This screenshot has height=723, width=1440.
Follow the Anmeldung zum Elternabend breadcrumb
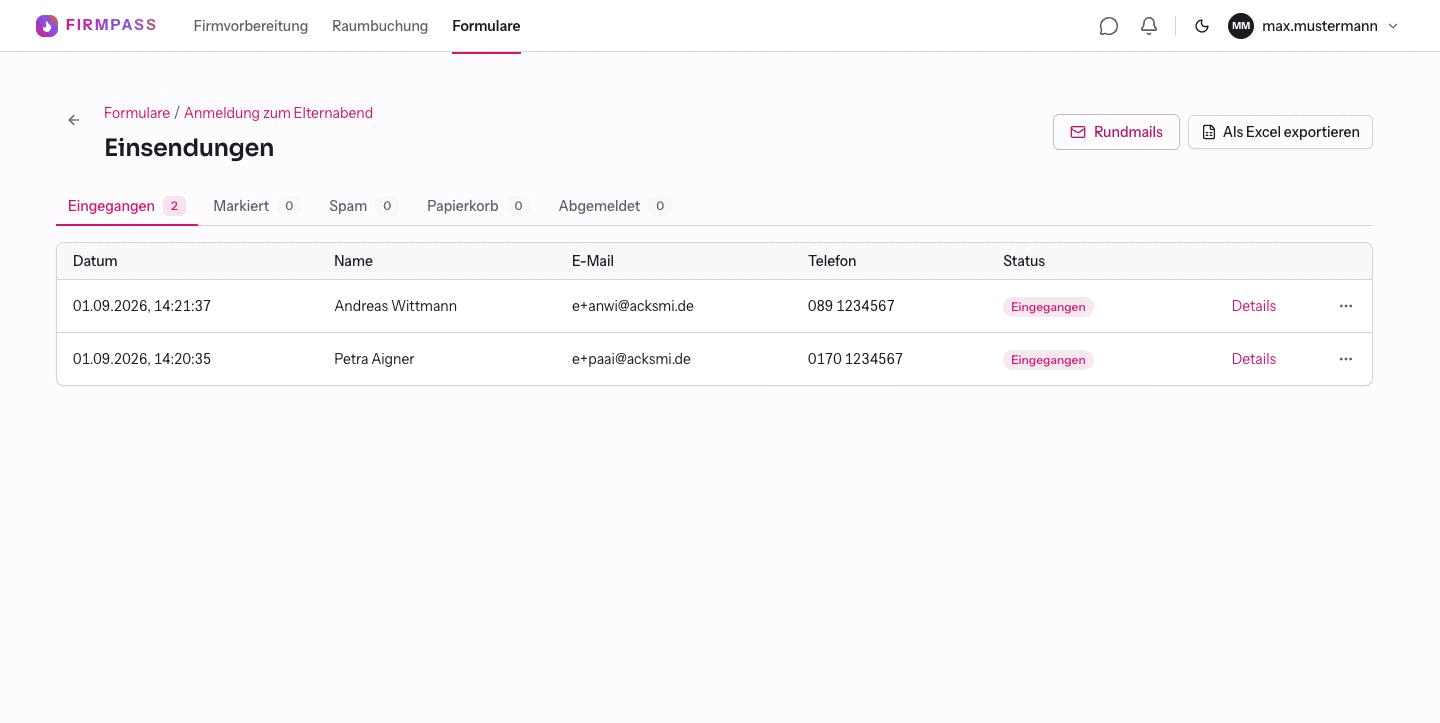point(278,113)
